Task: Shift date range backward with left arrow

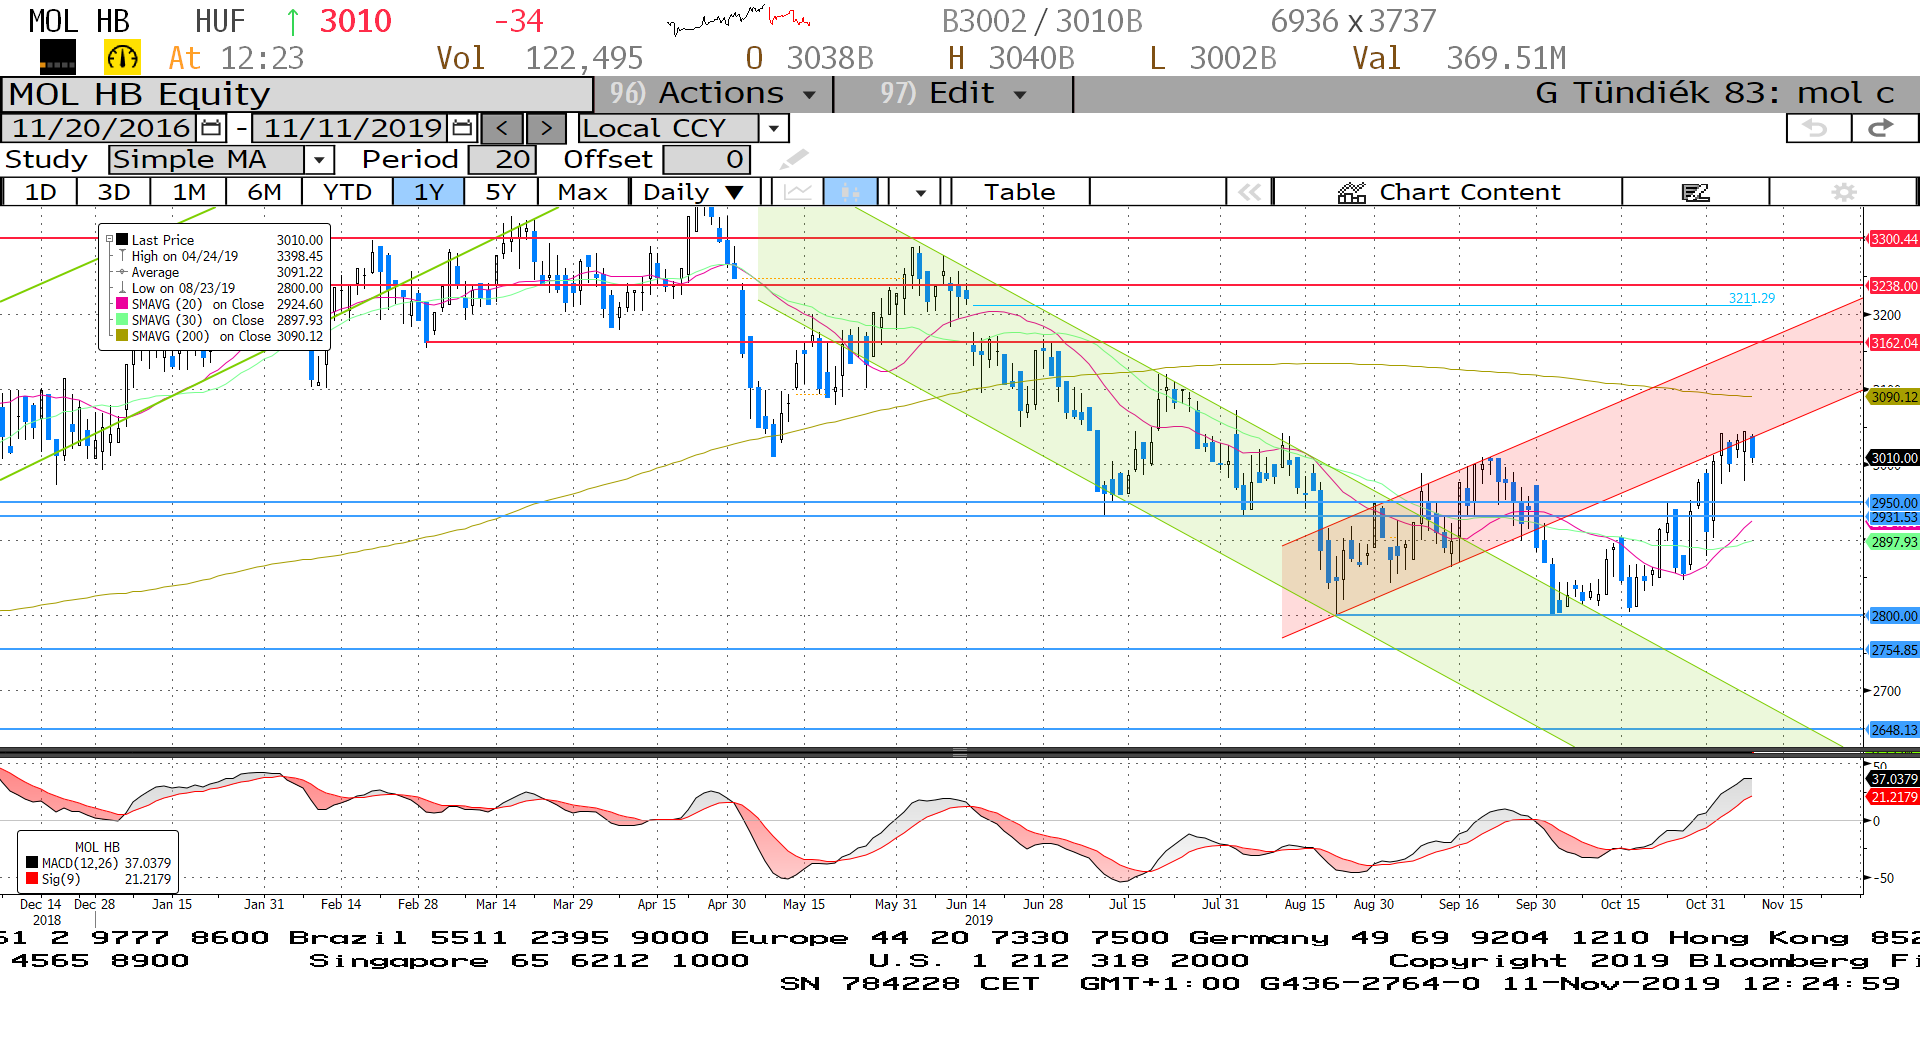Action: 502,128
